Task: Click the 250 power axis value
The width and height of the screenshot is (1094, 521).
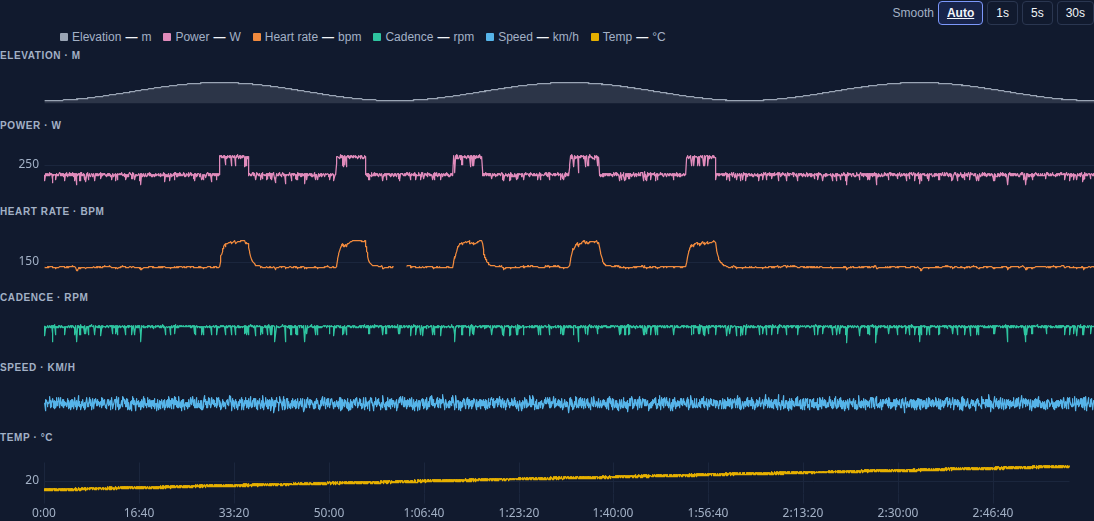Action: (x=29, y=165)
